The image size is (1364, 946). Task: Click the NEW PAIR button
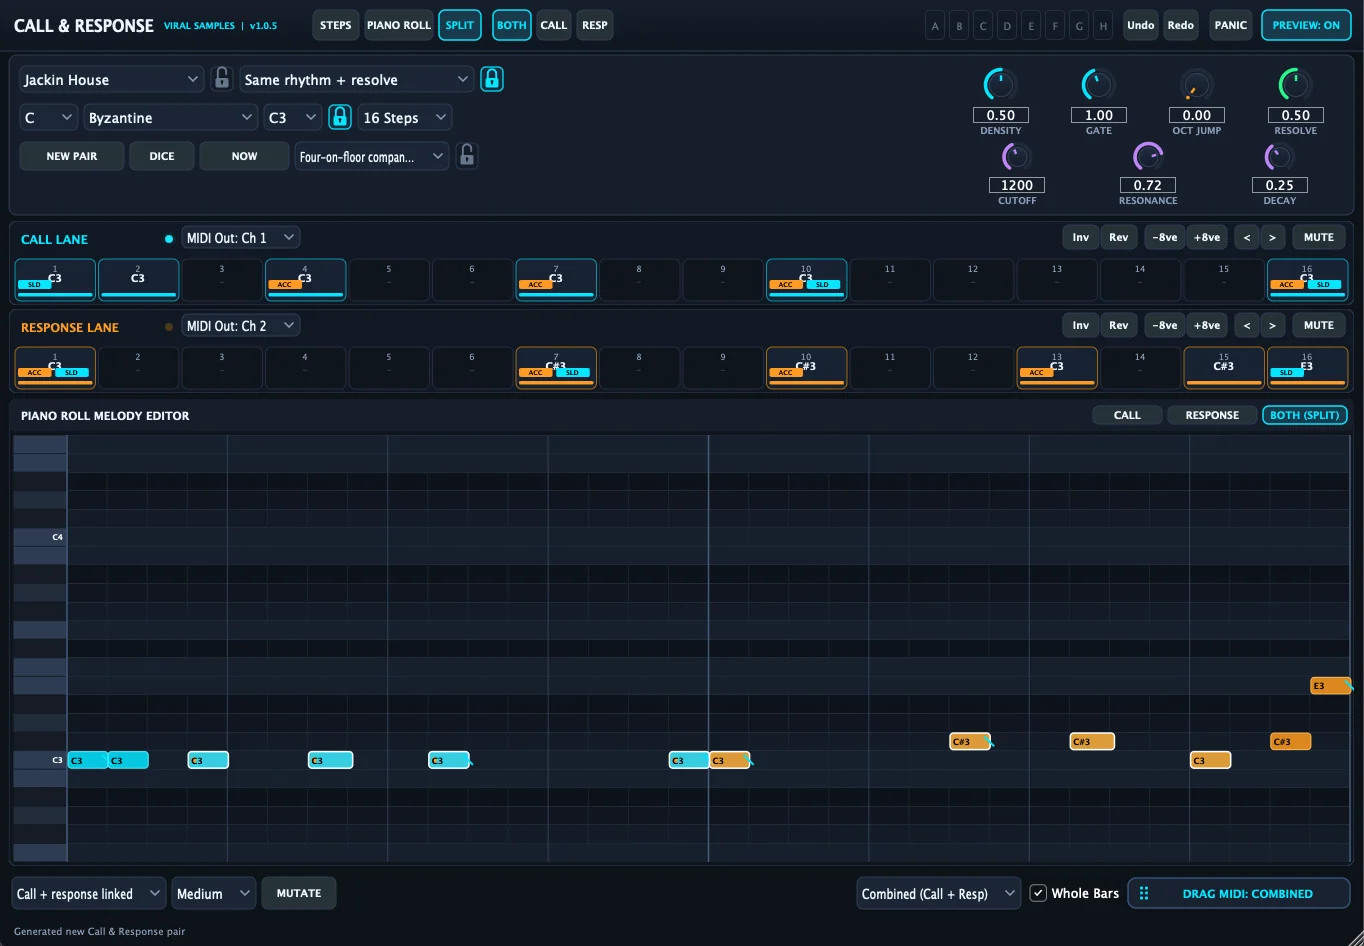pos(72,156)
